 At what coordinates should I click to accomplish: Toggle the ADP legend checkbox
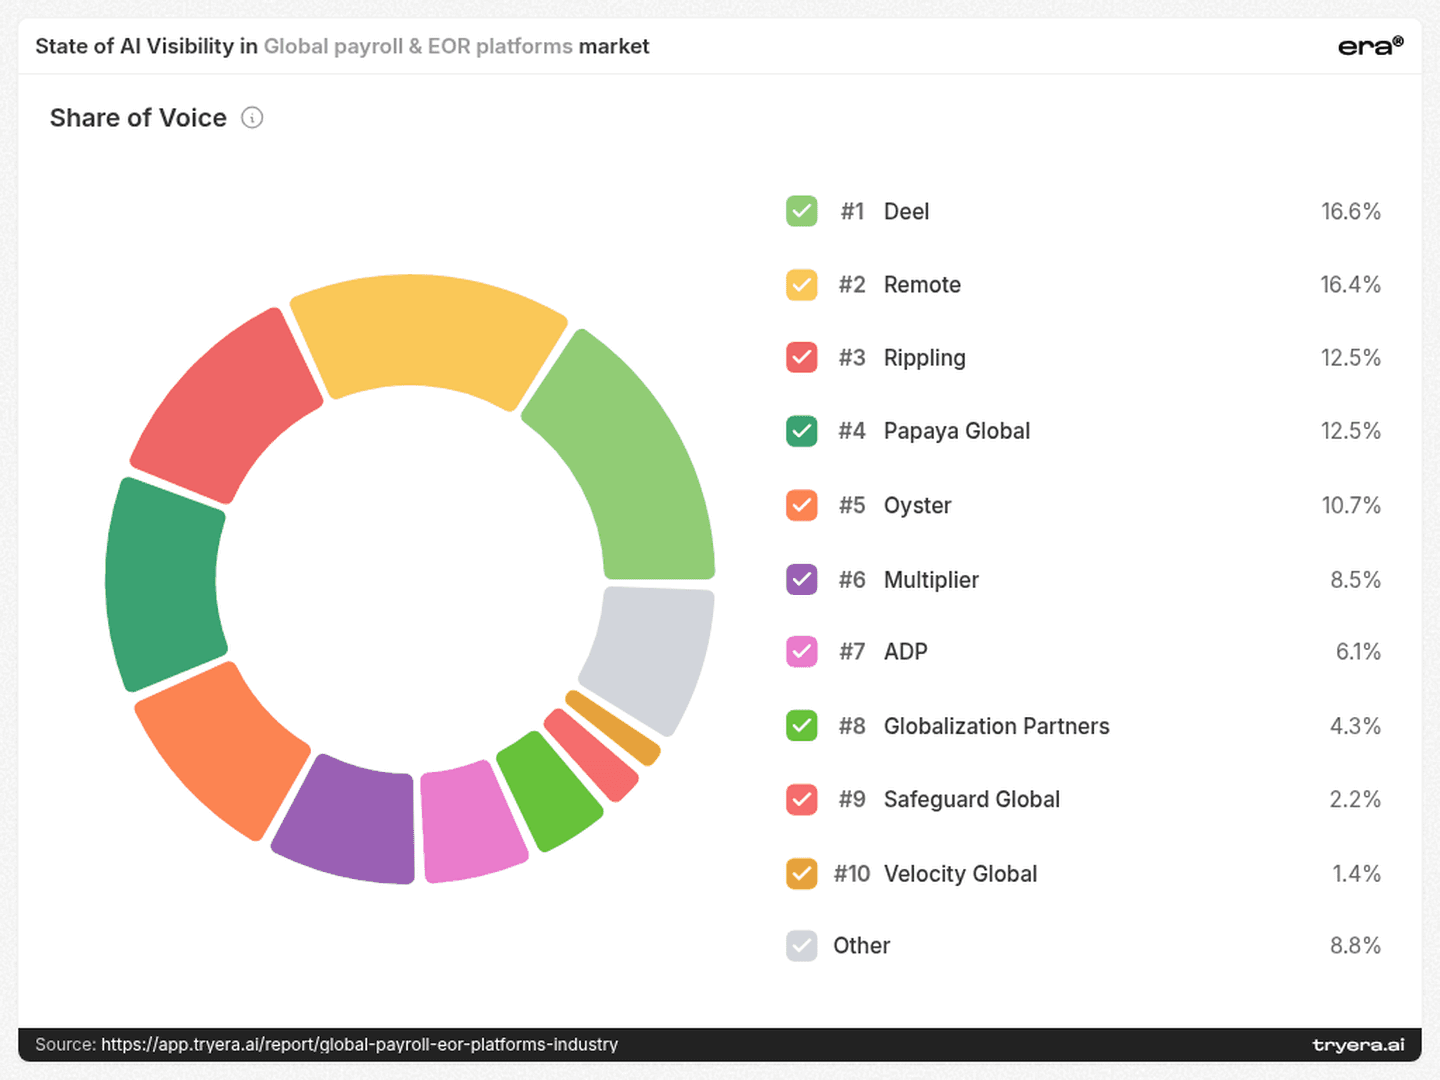tap(801, 651)
